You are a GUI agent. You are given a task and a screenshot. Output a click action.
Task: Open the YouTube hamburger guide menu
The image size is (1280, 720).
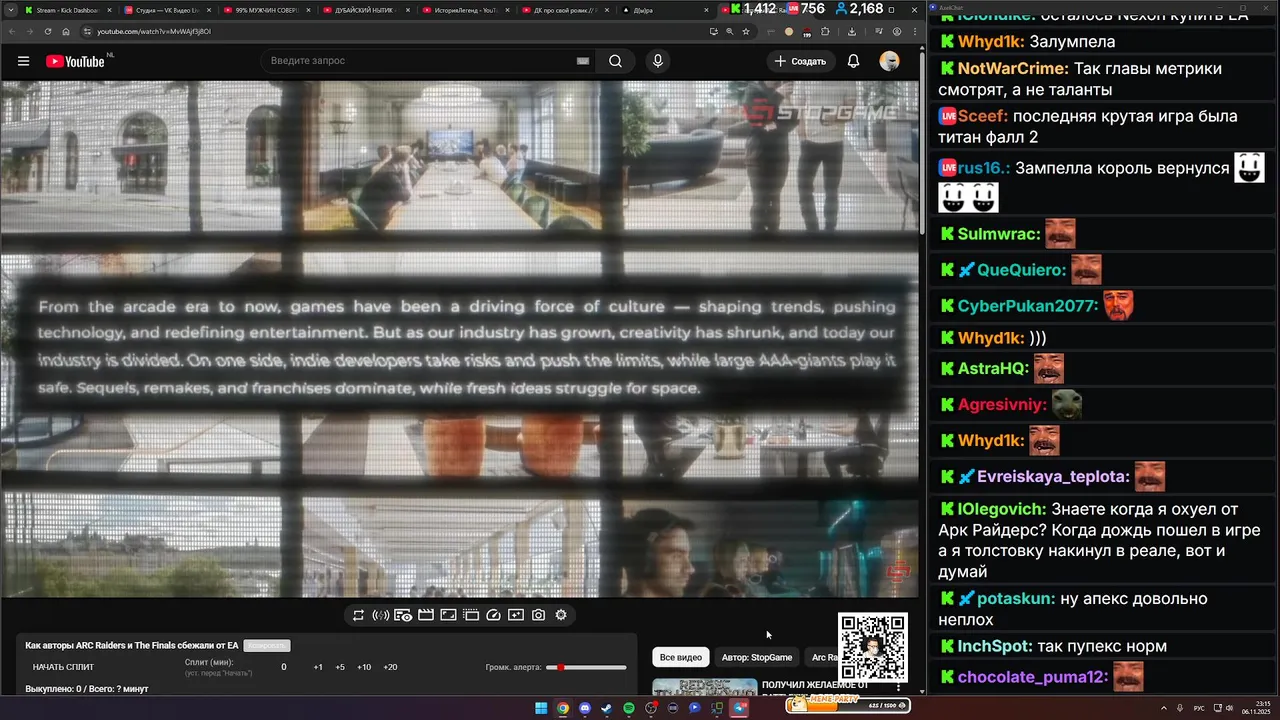23,61
